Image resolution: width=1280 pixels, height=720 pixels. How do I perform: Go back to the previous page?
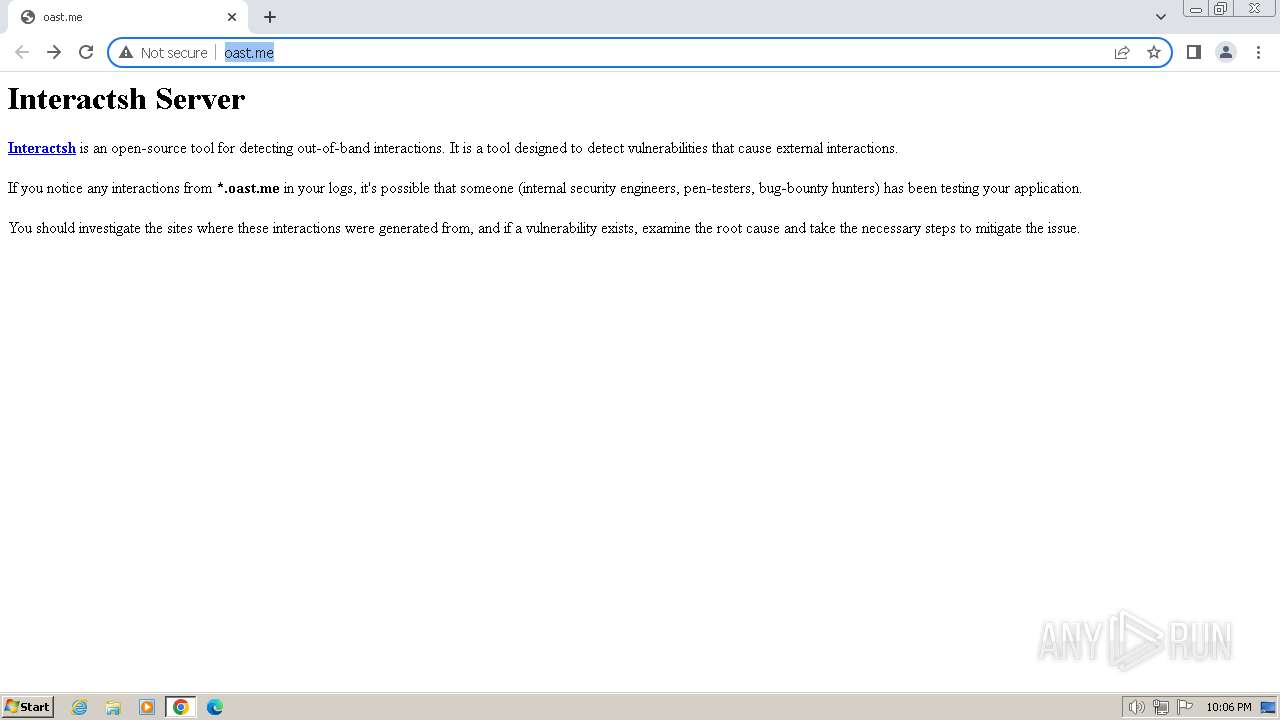click(x=22, y=52)
